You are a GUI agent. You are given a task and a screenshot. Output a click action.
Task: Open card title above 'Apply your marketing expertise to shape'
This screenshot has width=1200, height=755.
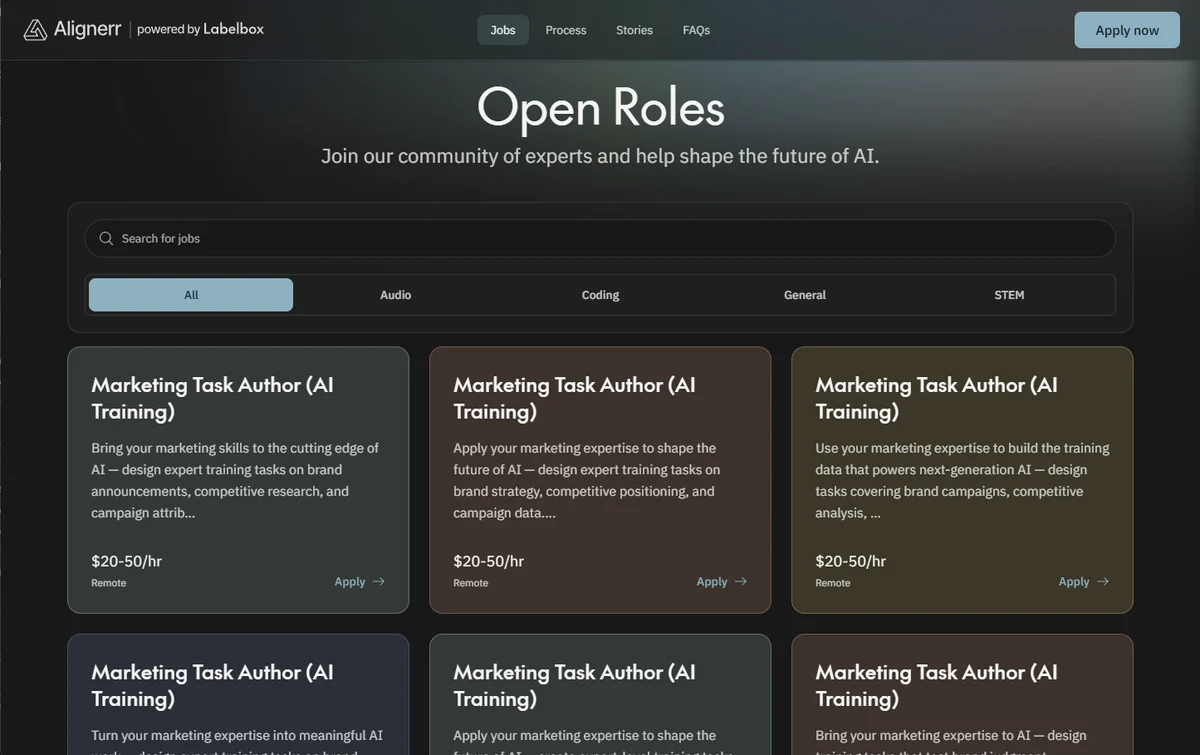[574, 398]
